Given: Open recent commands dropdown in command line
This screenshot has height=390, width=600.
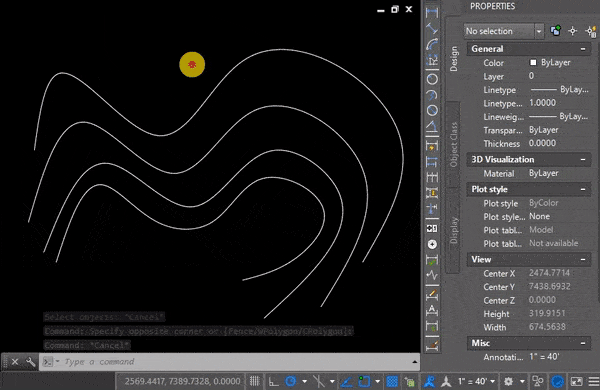Looking at the screenshot, I should click(x=57, y=361).
